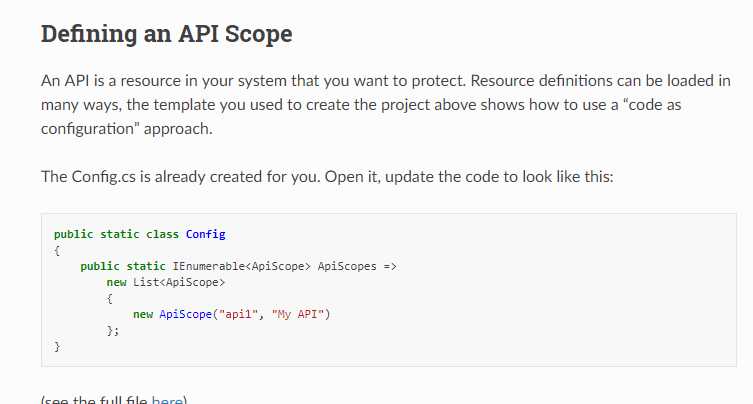Click the text "update the code to look like this:"

(499, 177)
